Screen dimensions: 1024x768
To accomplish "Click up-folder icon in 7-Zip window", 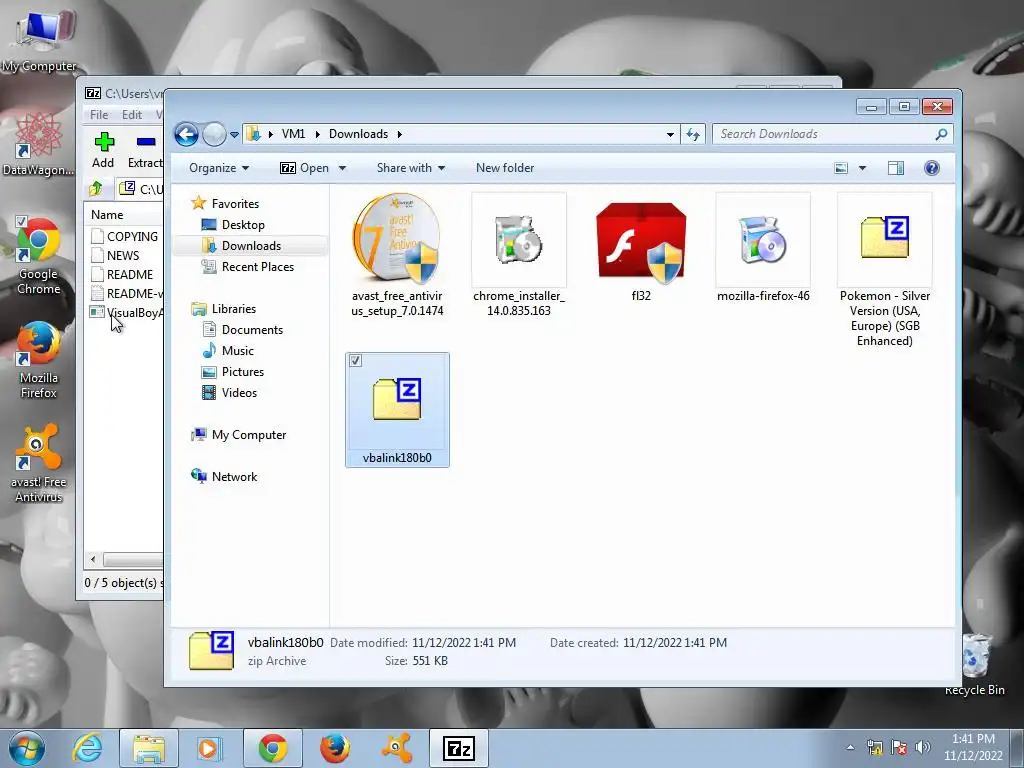I will [96, 189].
